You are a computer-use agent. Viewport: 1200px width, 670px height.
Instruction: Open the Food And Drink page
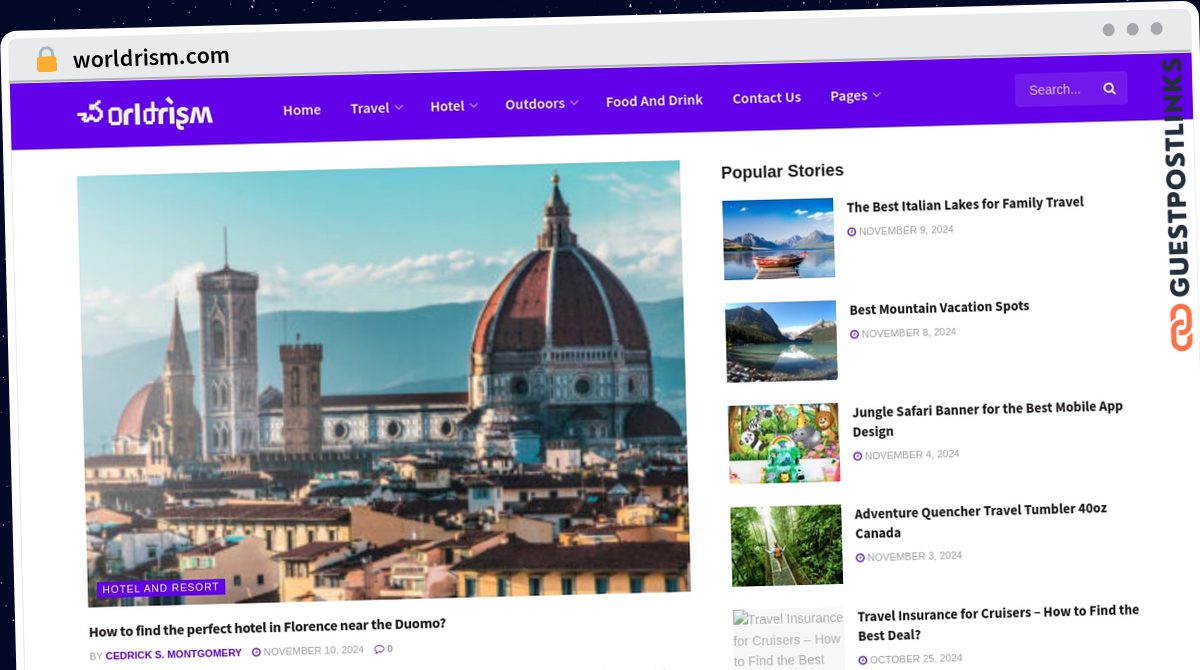(x=654, y=100)
